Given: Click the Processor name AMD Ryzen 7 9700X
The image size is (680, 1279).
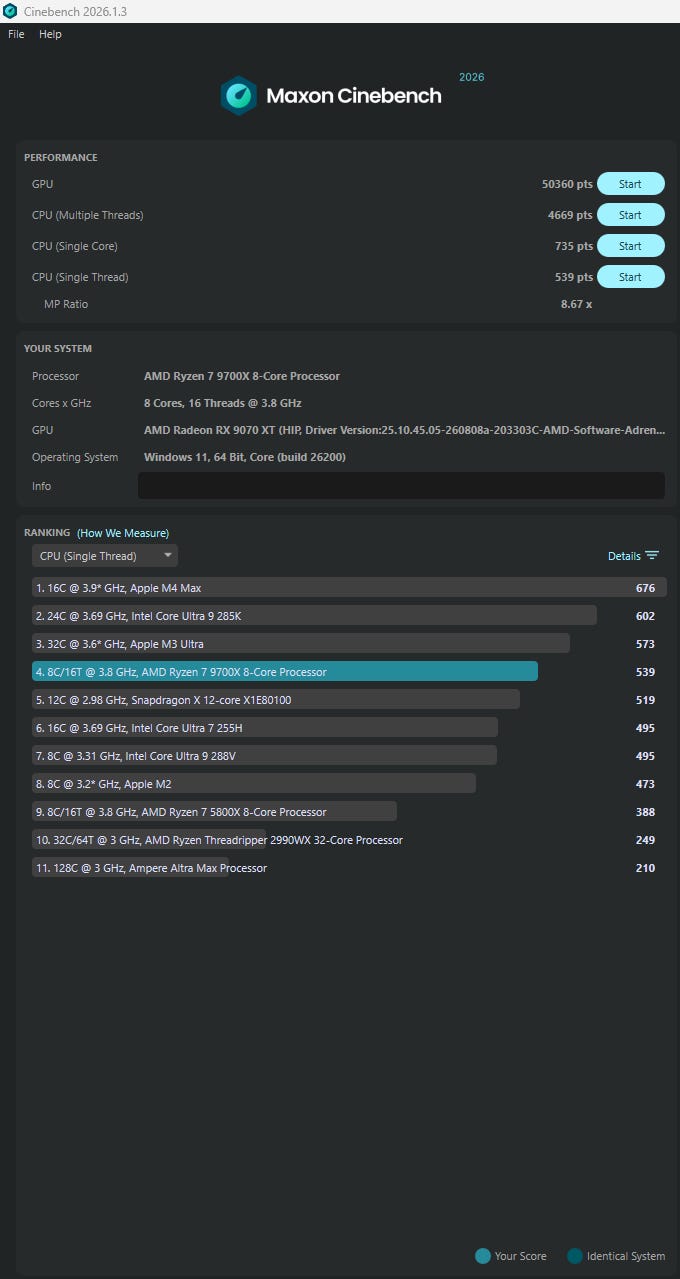Looking at the screenshot, I should [242, 376].
